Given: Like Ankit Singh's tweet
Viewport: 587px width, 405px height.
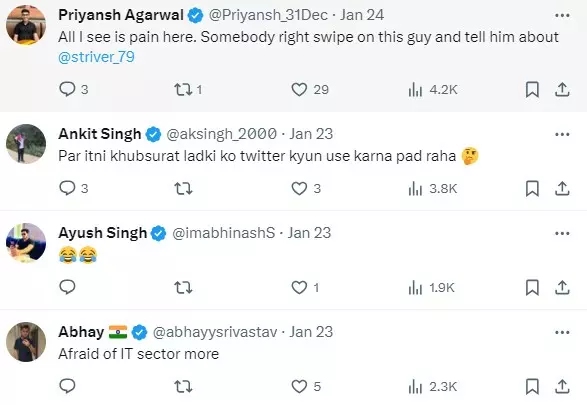Looking at the screenshot, I should coord(299,188).
